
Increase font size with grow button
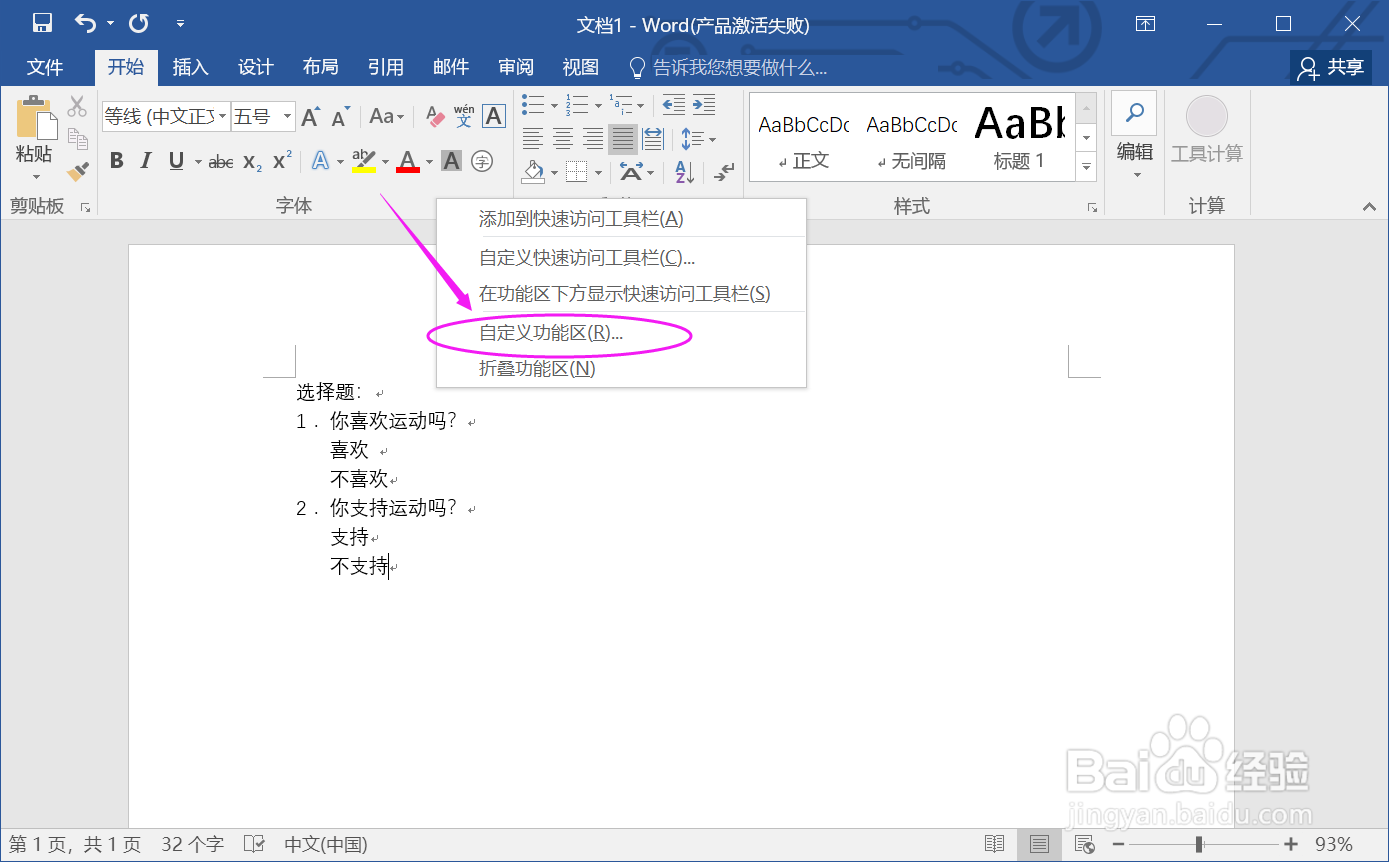pyautogui.click(x=311, y=117)
